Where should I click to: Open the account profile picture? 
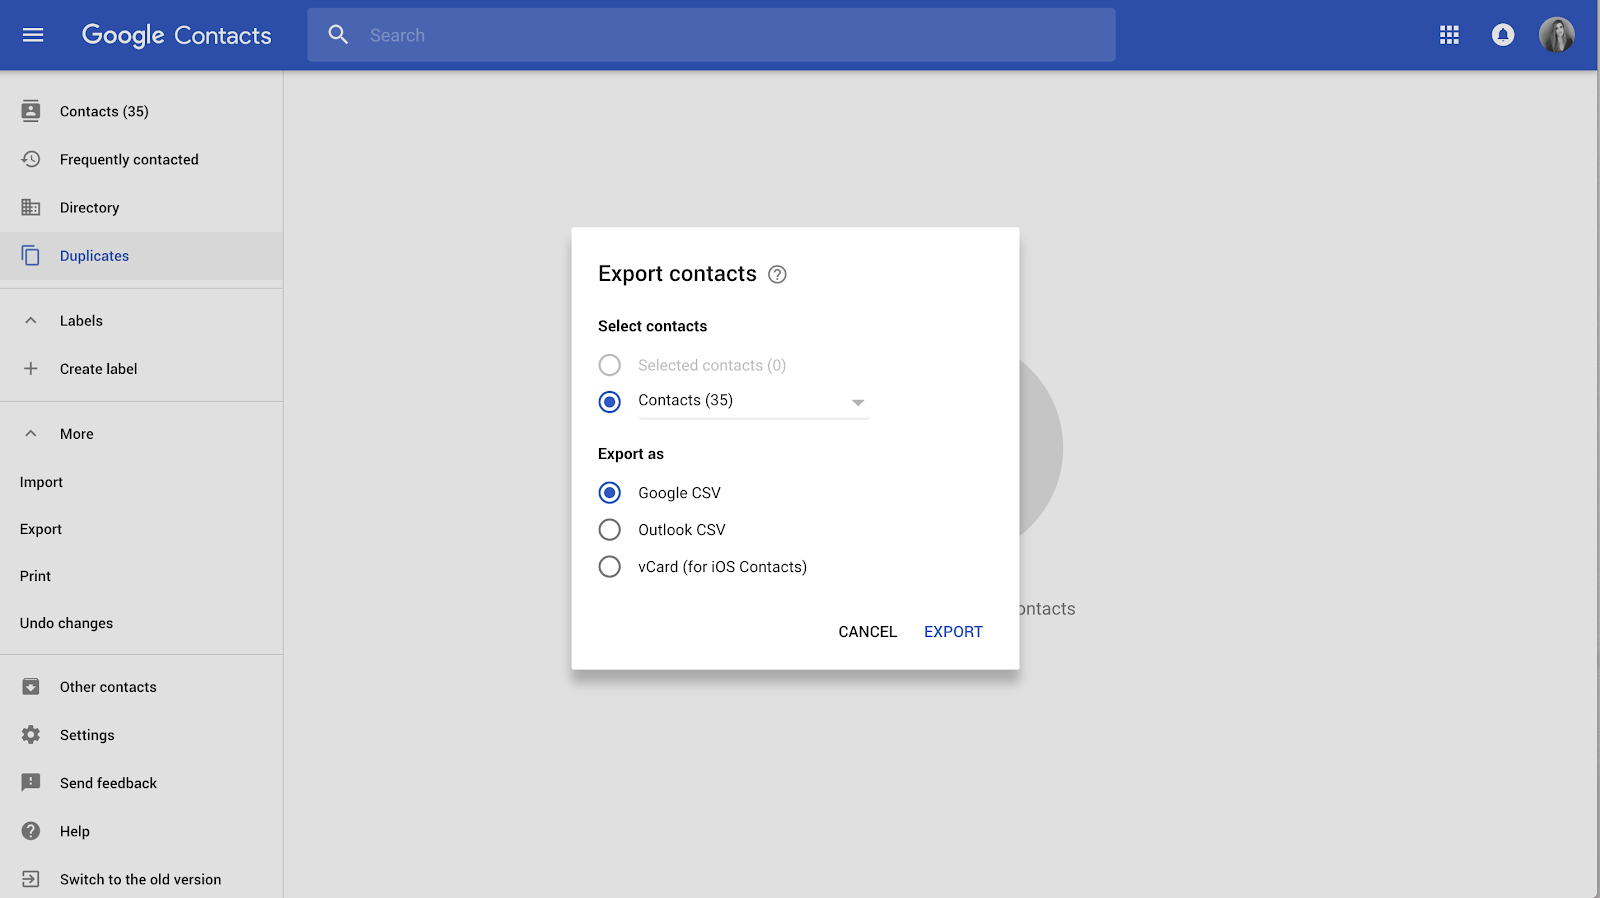tap(1557, 35)
